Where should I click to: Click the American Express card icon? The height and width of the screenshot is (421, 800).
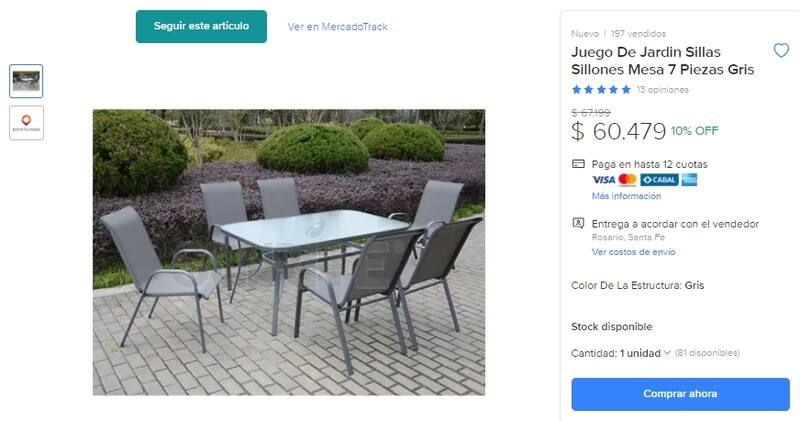(689, 180)
